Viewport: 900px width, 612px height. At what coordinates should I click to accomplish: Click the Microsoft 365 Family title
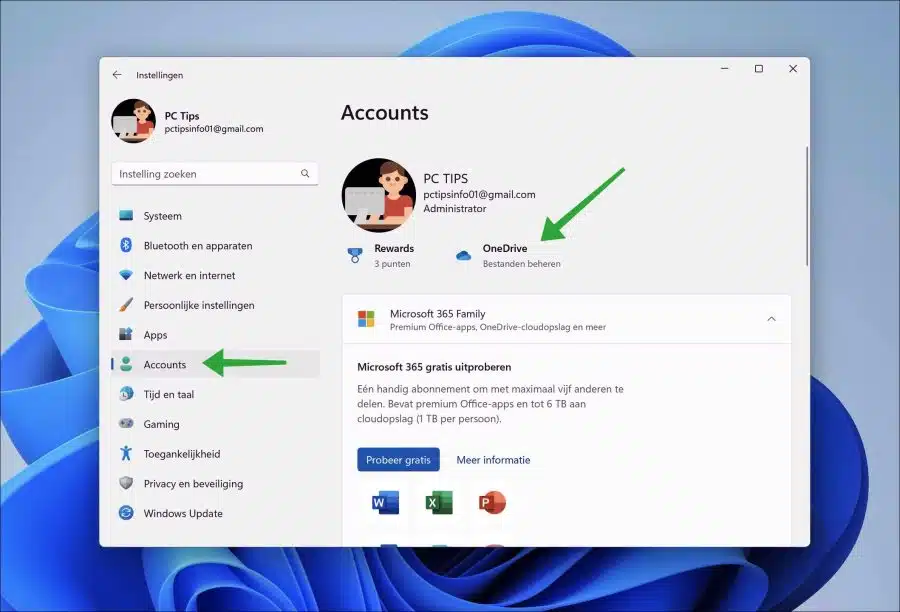tap(437, 313)
